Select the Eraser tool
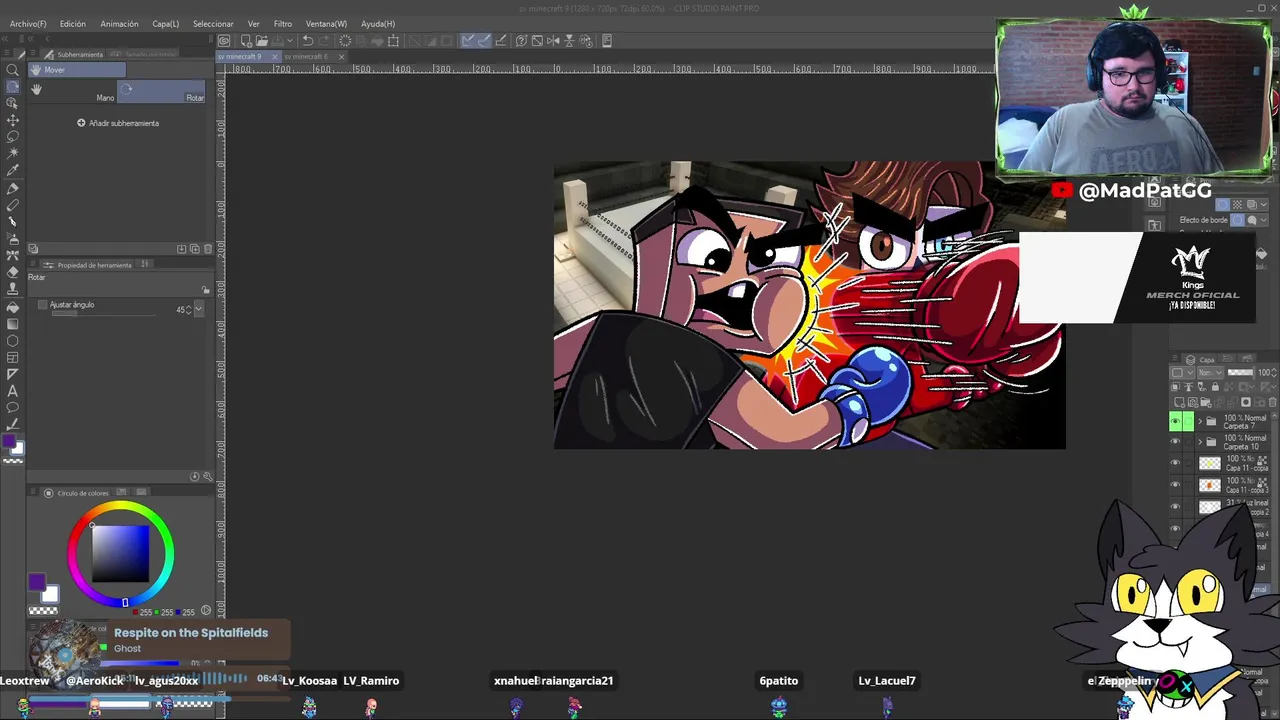This screenshot has width=1280, height=720. point(12,274)
